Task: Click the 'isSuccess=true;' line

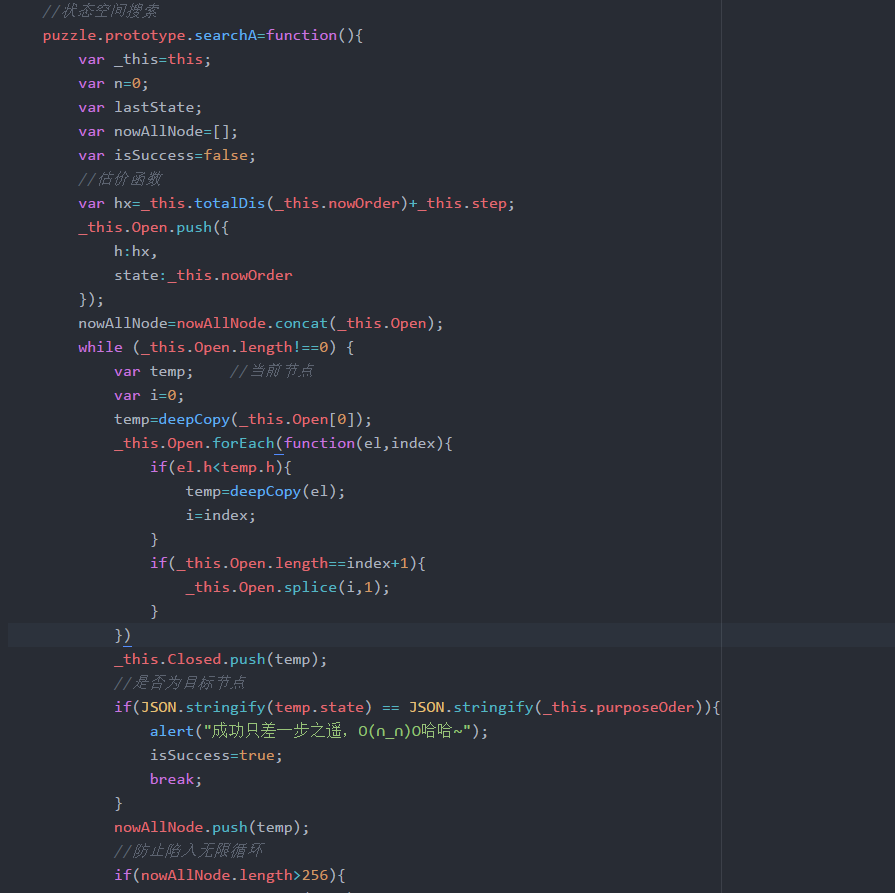Action: point(216,755)
